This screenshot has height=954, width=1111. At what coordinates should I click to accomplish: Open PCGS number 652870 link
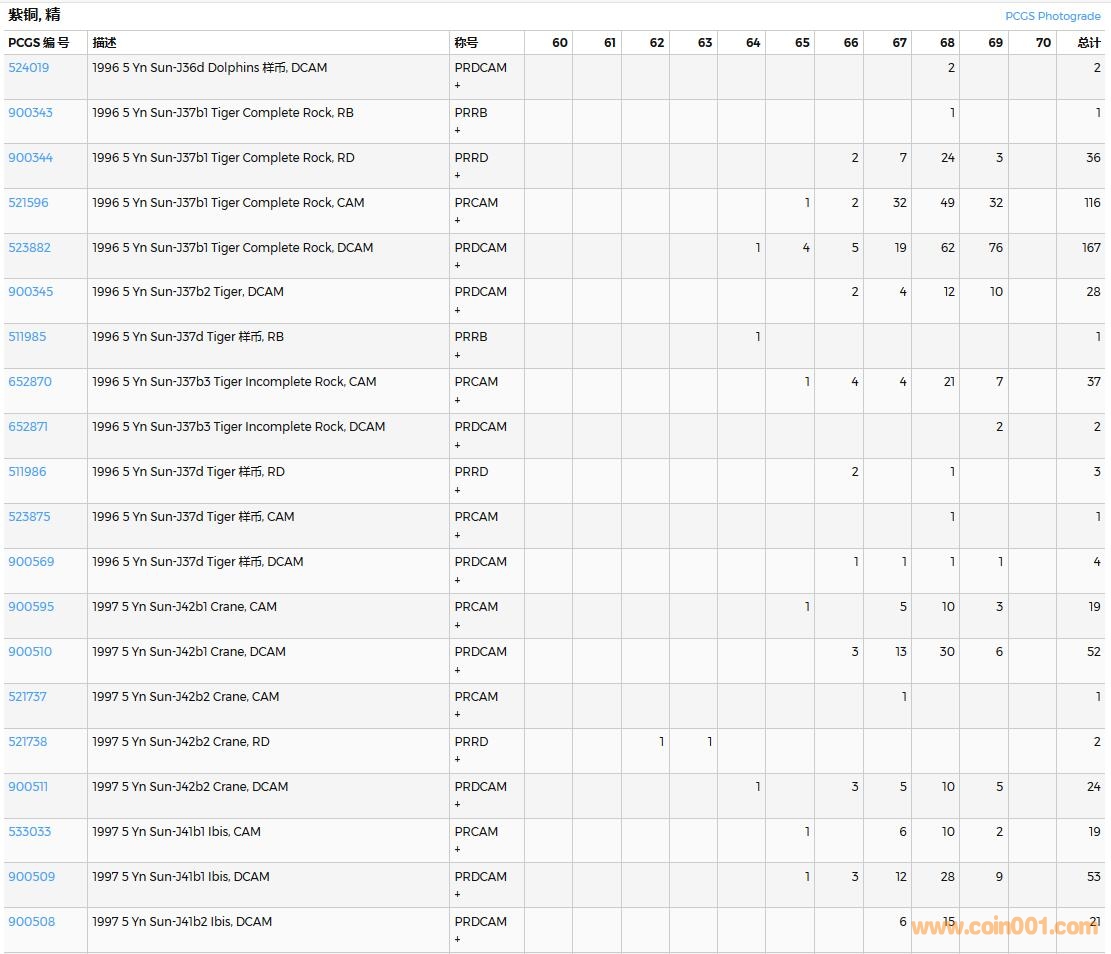click(x=30, y=382)
